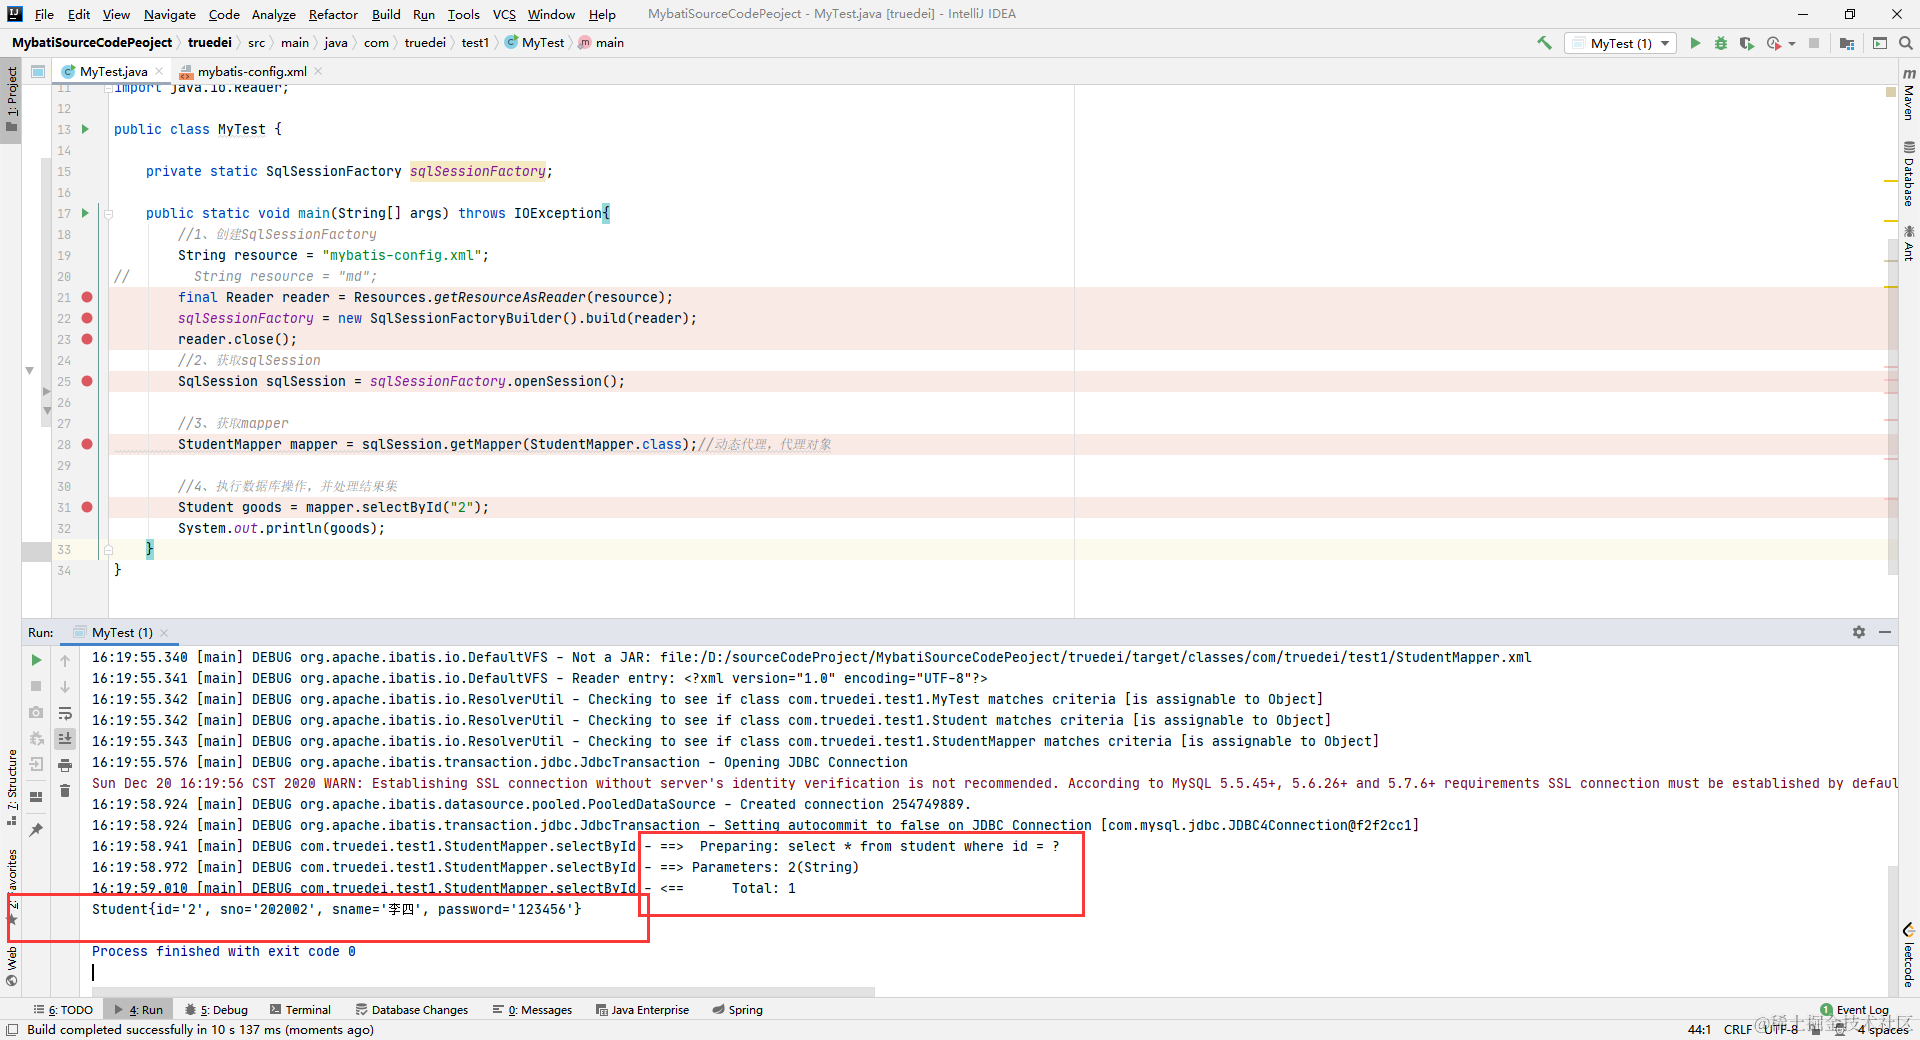This screenshot has width=1920, height=1040.
Task: Hide the Run tool window
Action: [1885, 632]
